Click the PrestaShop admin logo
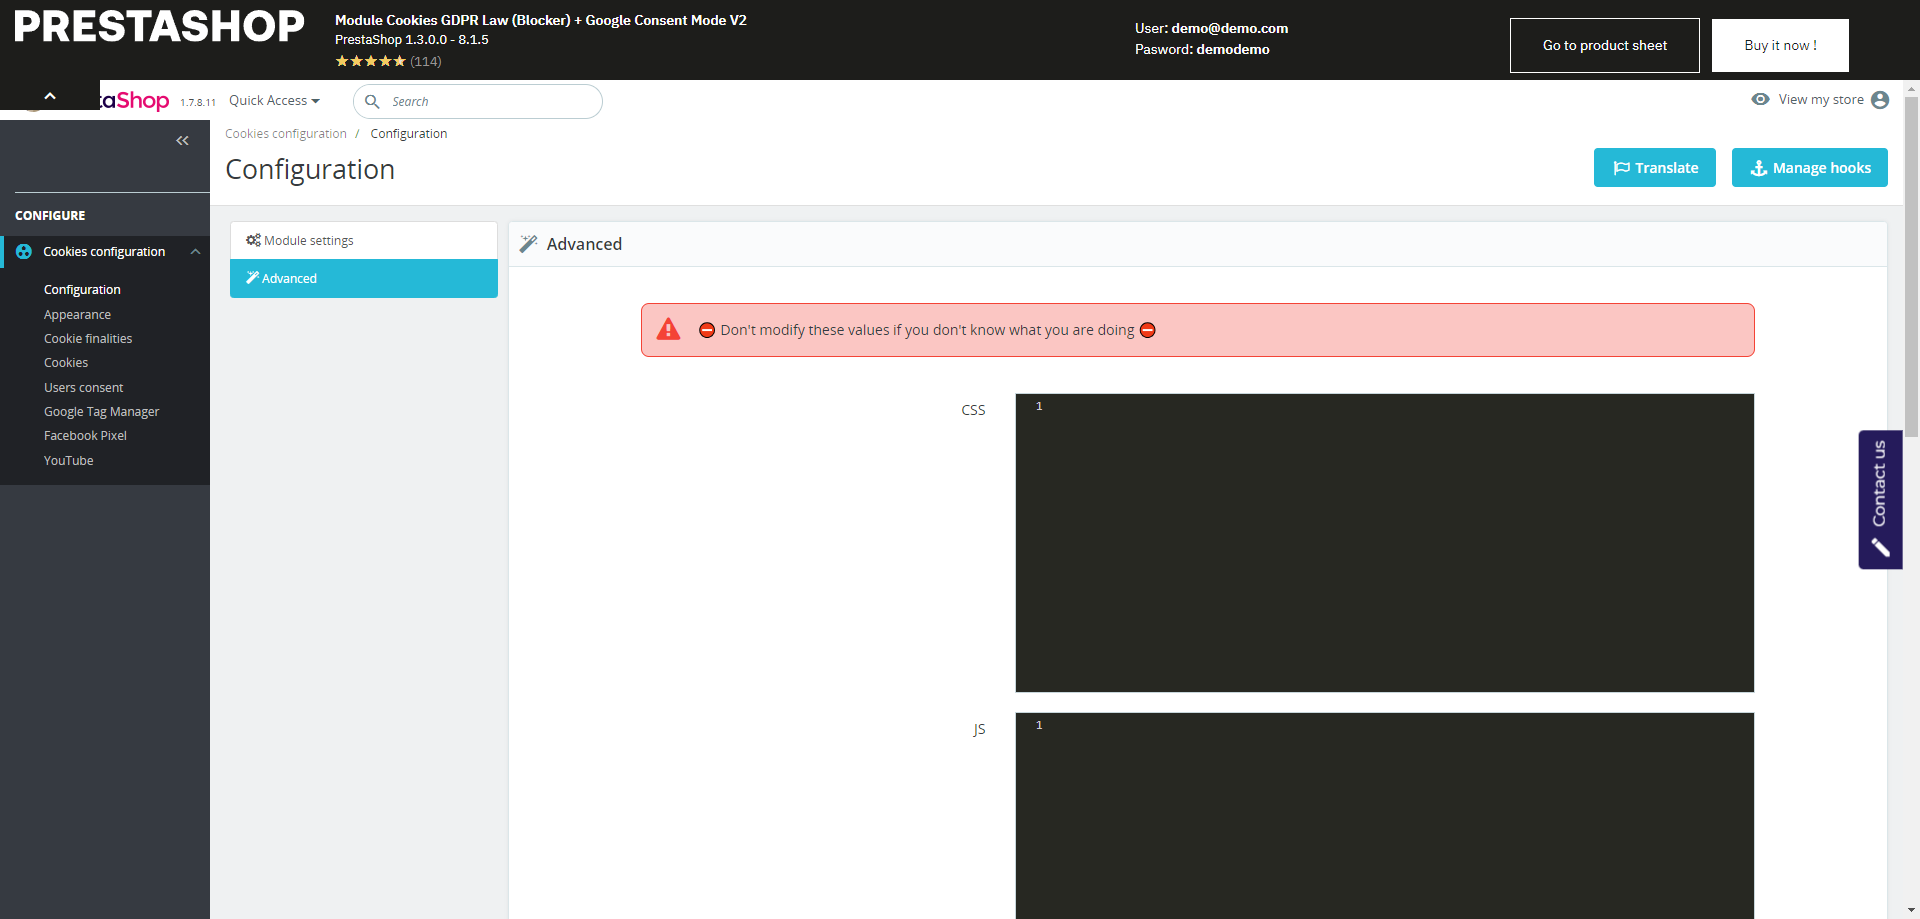 [x=134, y=100]
